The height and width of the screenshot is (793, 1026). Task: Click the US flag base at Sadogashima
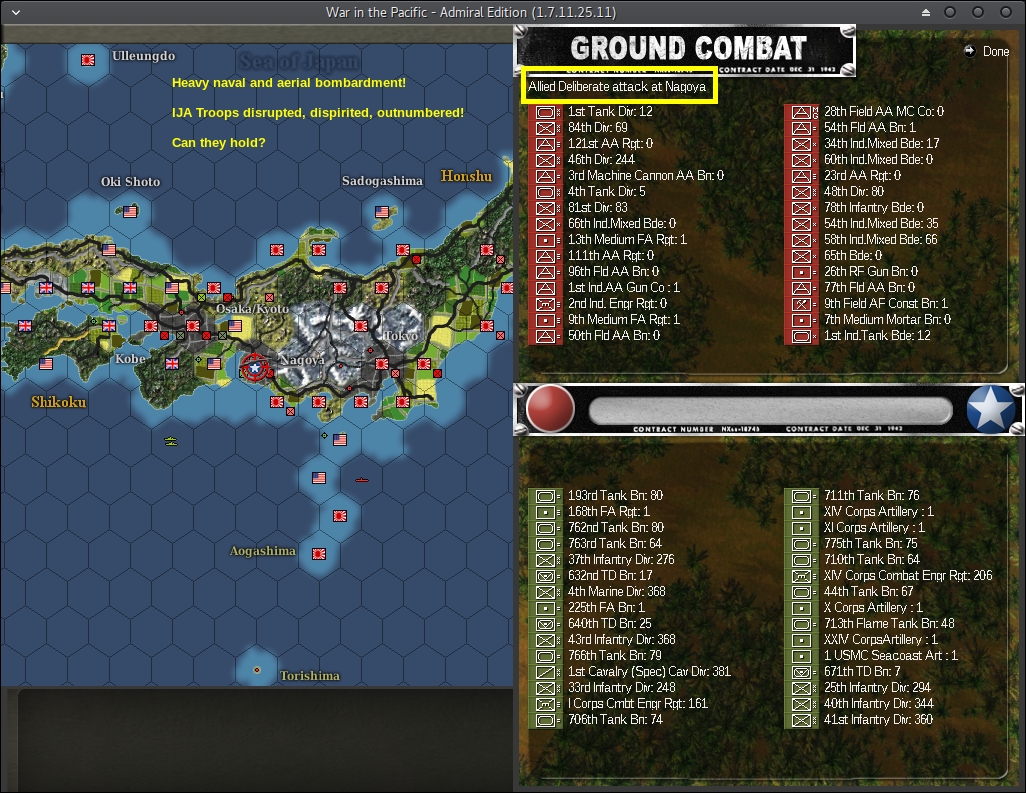tap(382, 212)
